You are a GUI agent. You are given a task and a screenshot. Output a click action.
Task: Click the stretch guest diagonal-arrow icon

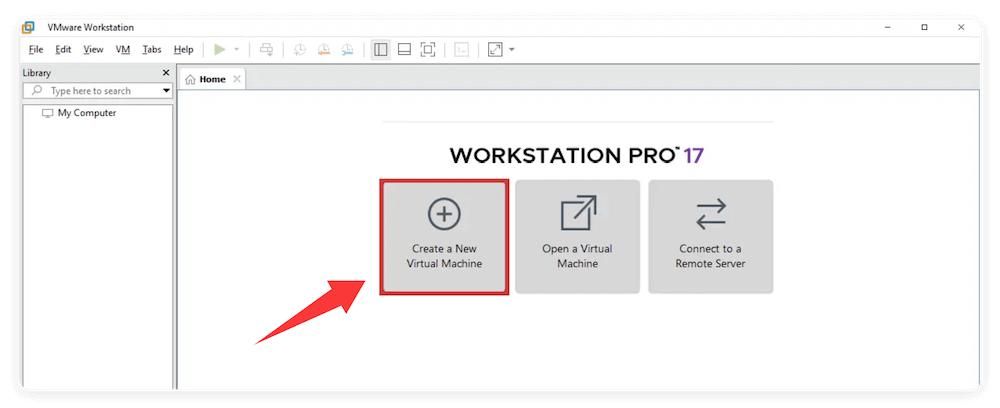coord(496,50)
